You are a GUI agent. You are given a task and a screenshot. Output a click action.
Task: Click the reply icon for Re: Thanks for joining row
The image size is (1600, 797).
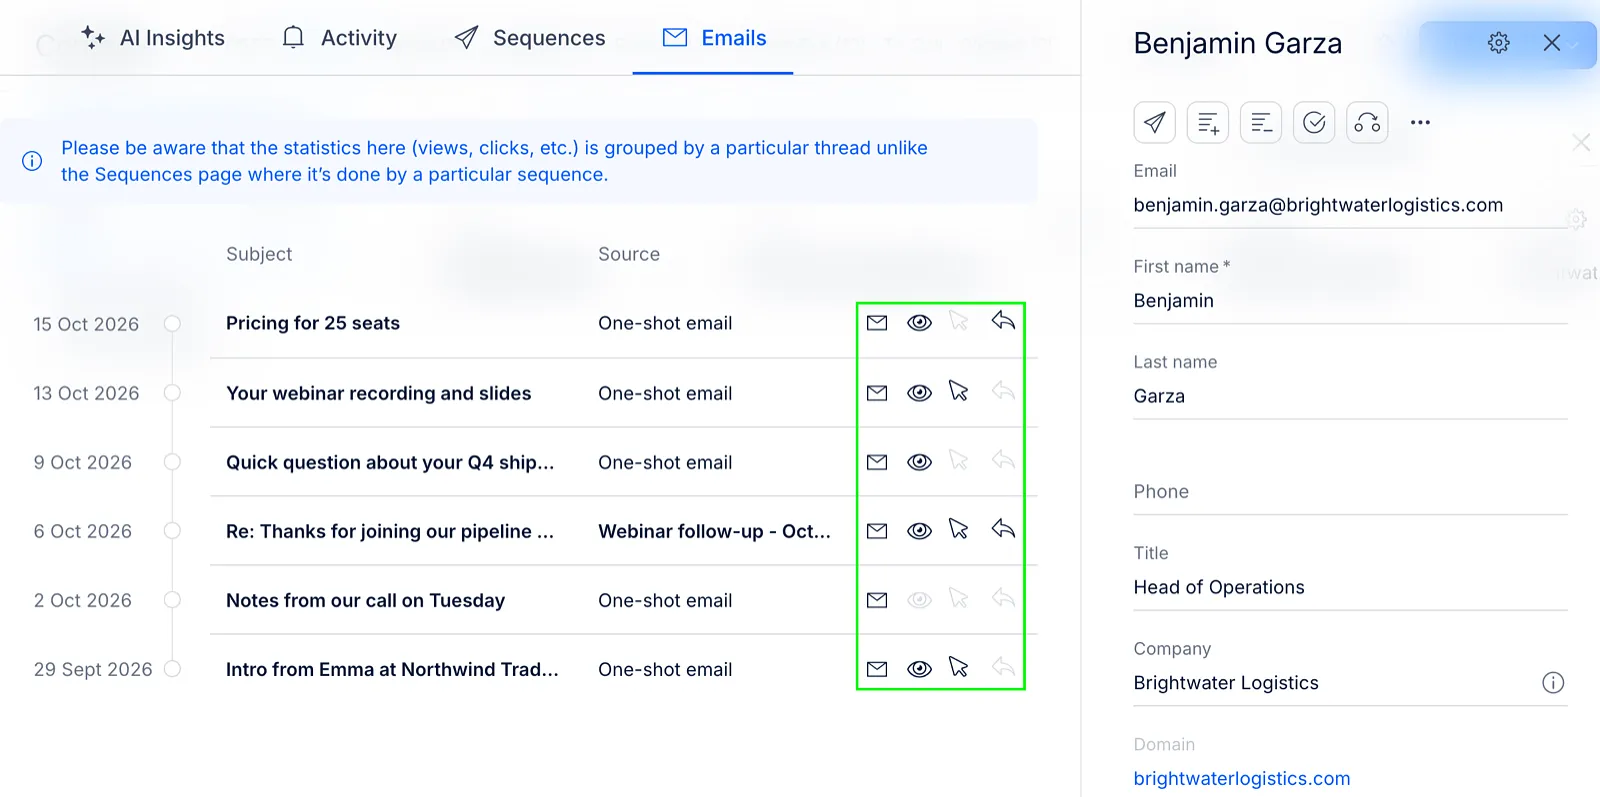1003,529
